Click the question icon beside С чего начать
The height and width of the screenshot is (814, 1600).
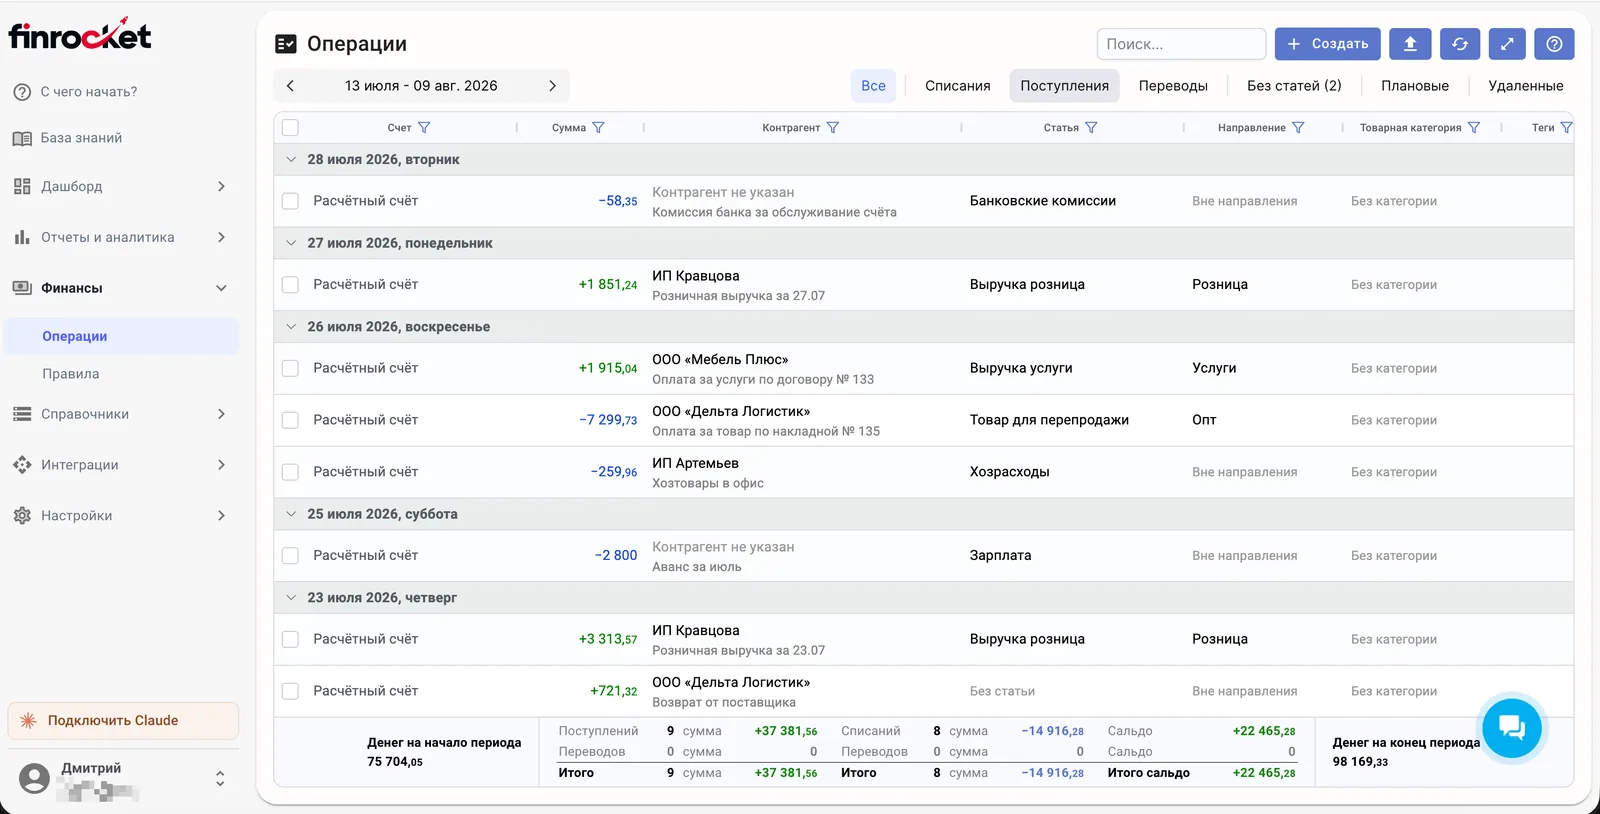click(x=22, y=92)
